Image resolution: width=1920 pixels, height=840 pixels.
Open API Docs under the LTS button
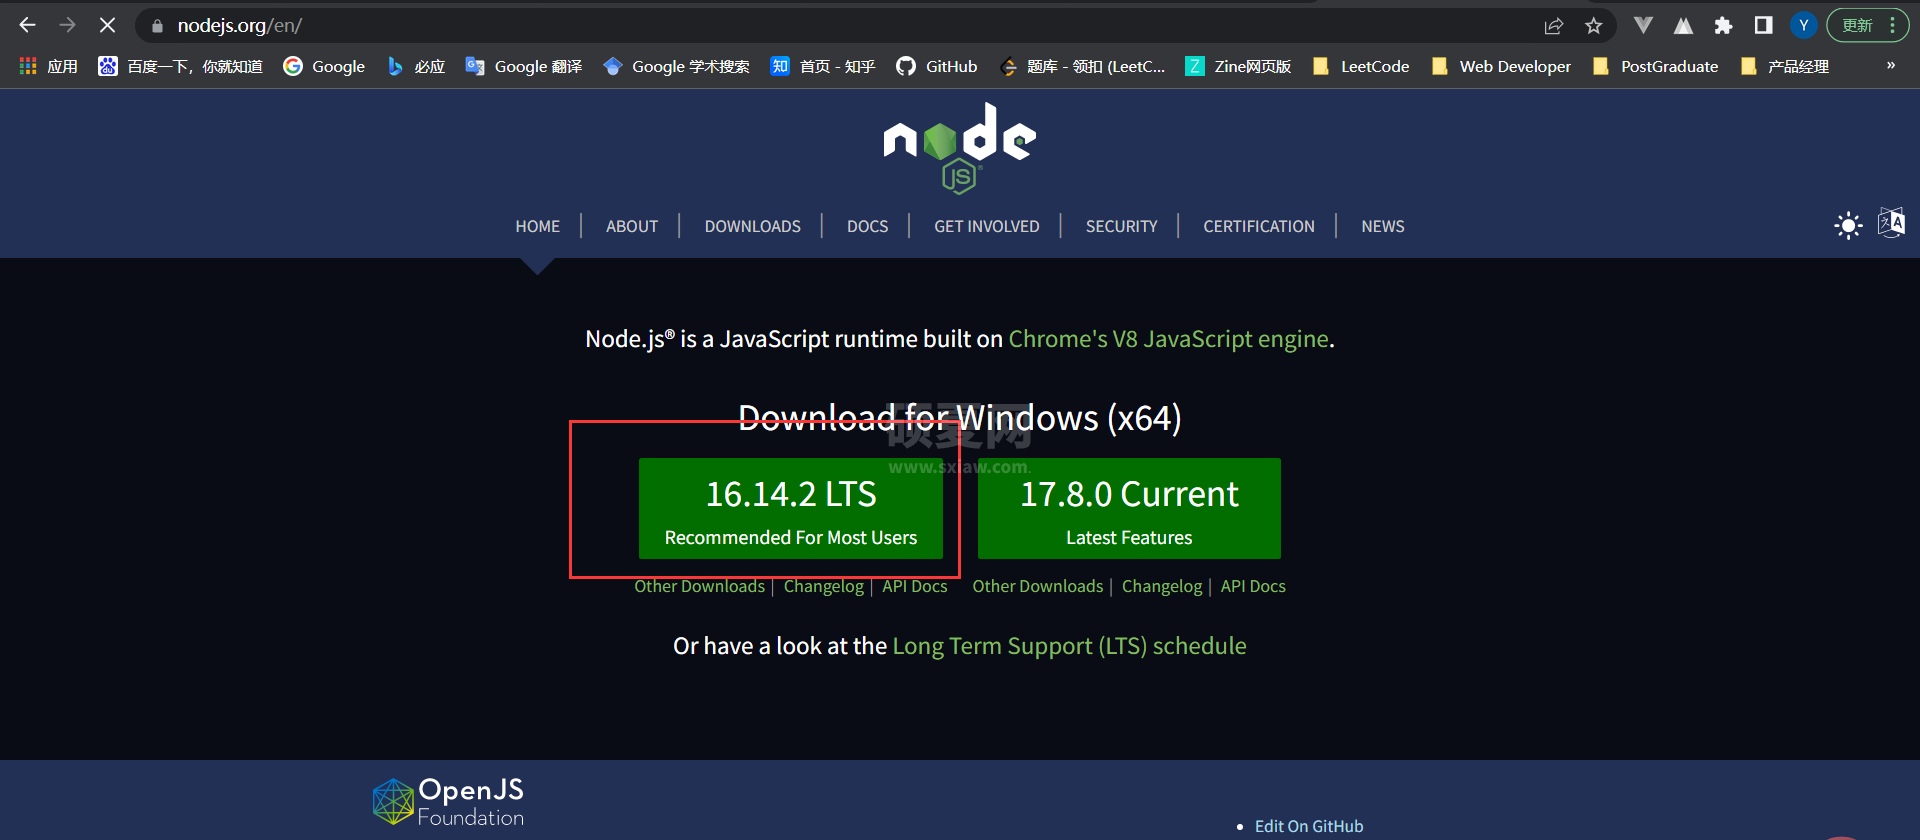pyautogui.click(x=915, y=587)
